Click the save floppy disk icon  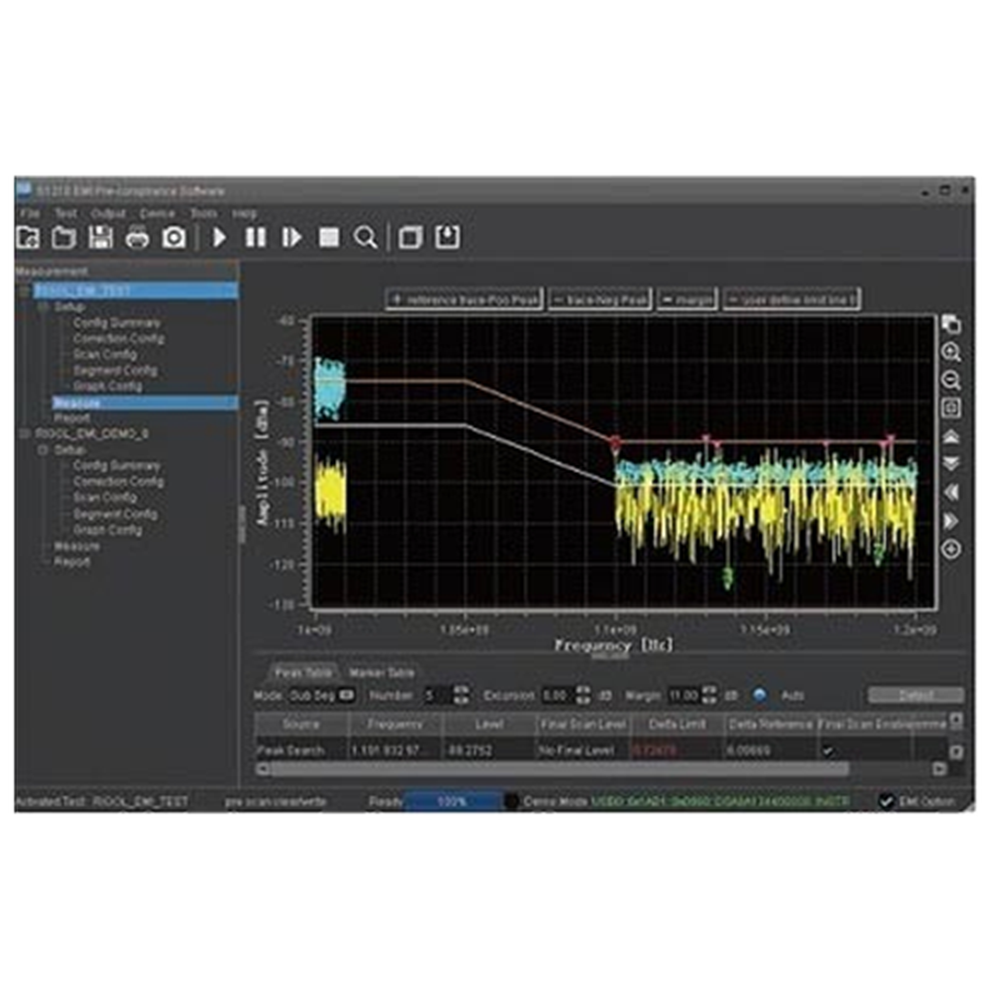click(x=100, y=238)
